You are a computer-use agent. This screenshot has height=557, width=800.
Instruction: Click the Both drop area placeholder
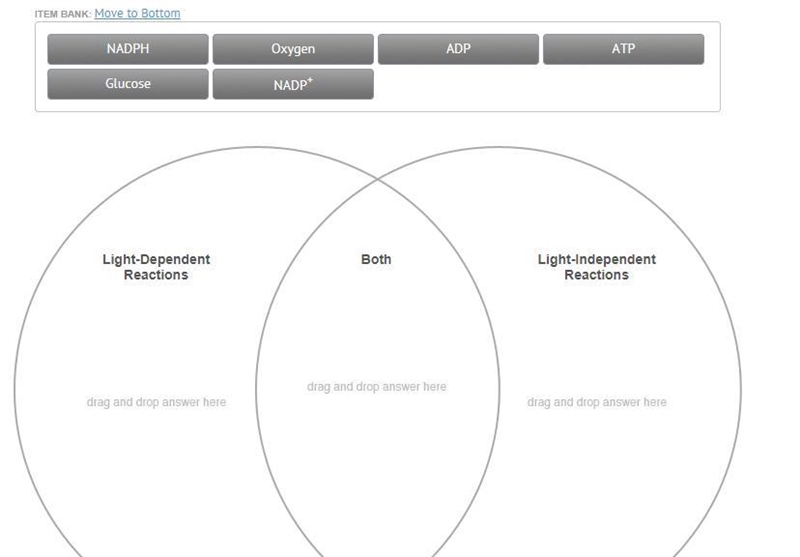click(x=377, y=387)
